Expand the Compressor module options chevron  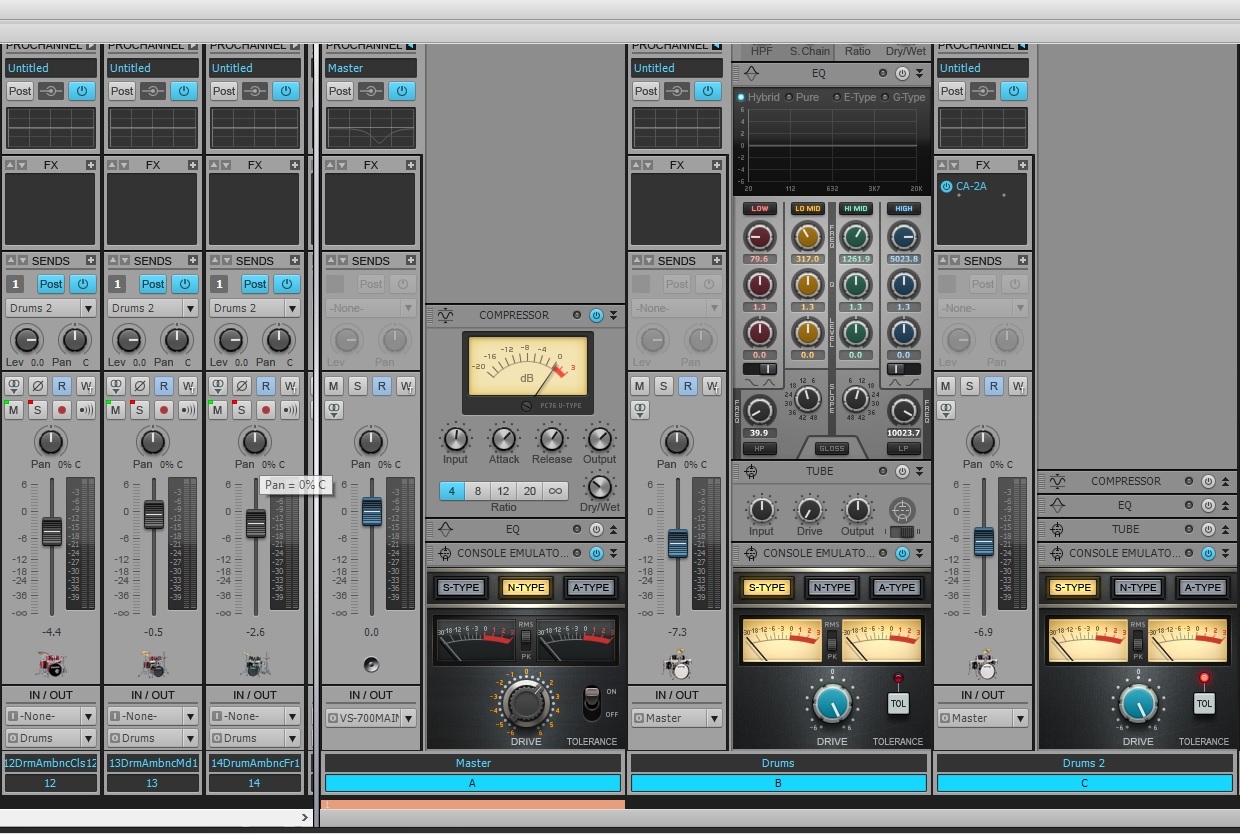point(611,315)
